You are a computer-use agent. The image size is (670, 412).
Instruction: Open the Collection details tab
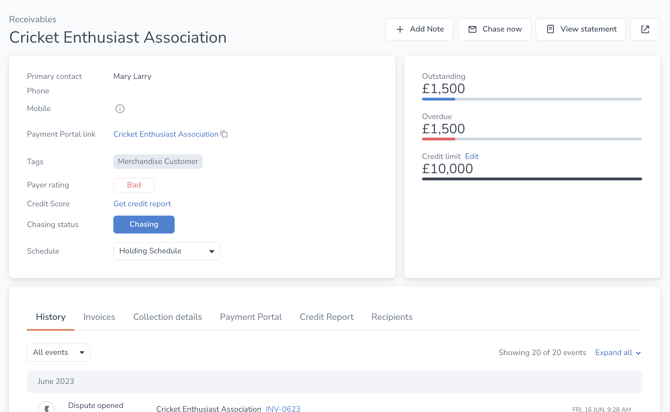click(167, 317)
